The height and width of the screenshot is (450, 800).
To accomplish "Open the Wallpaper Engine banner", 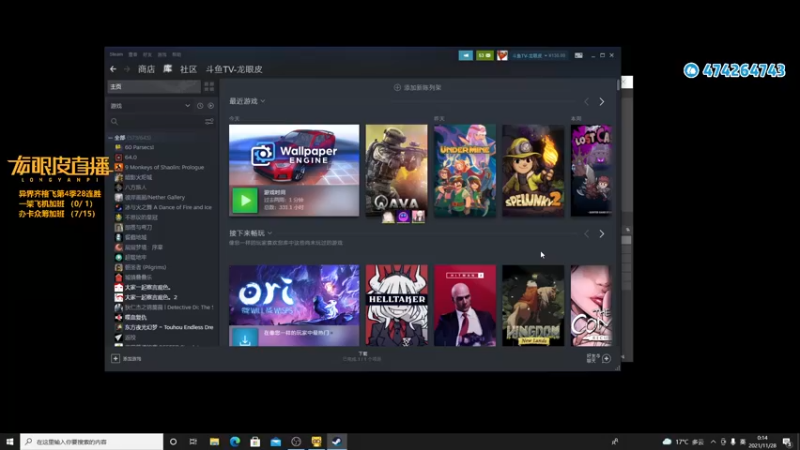I will pyautogui.click(x=294, y=154).
